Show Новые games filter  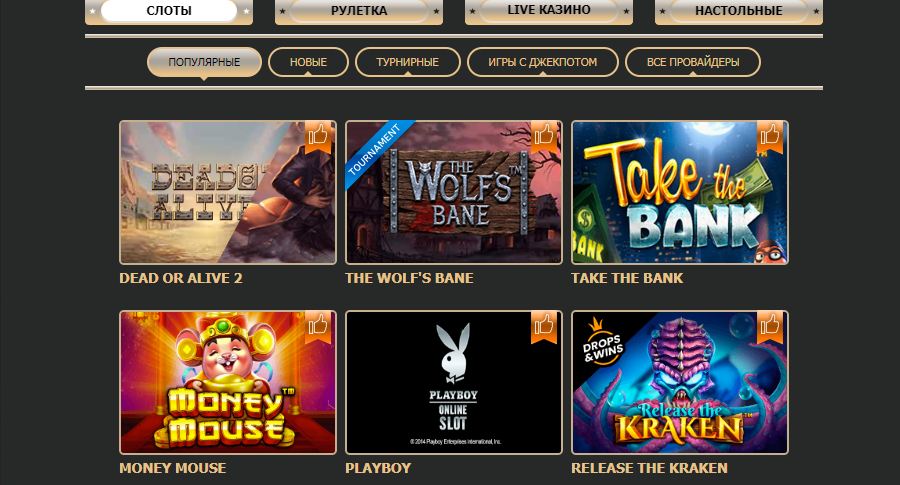pyautogui.click(x=308, y=62)
